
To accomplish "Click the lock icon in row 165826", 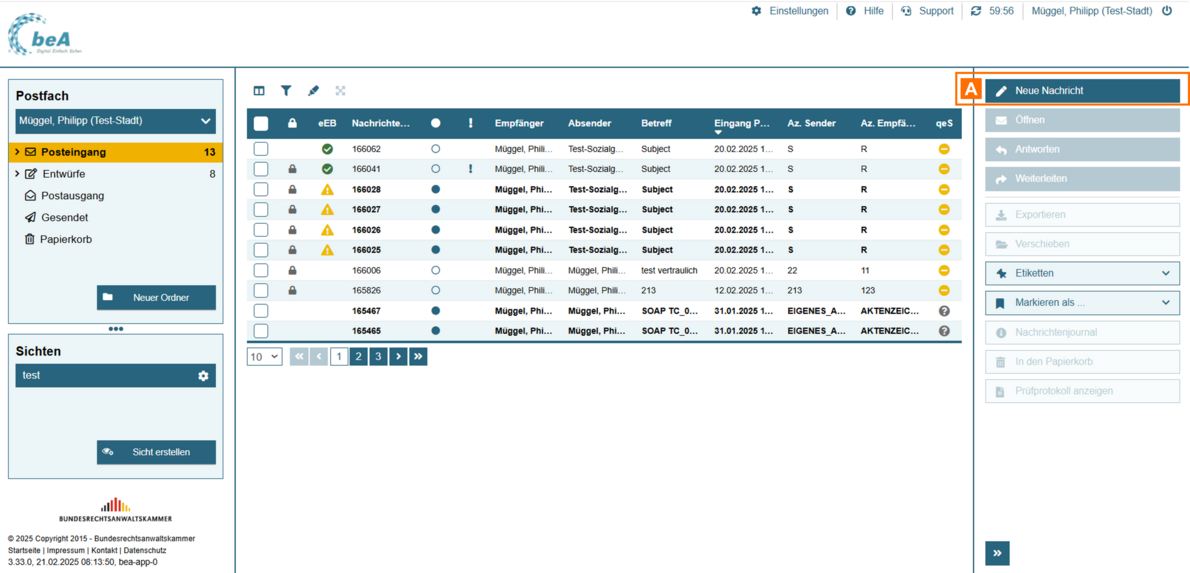I will pyautogui.click(x=292, y=290).
